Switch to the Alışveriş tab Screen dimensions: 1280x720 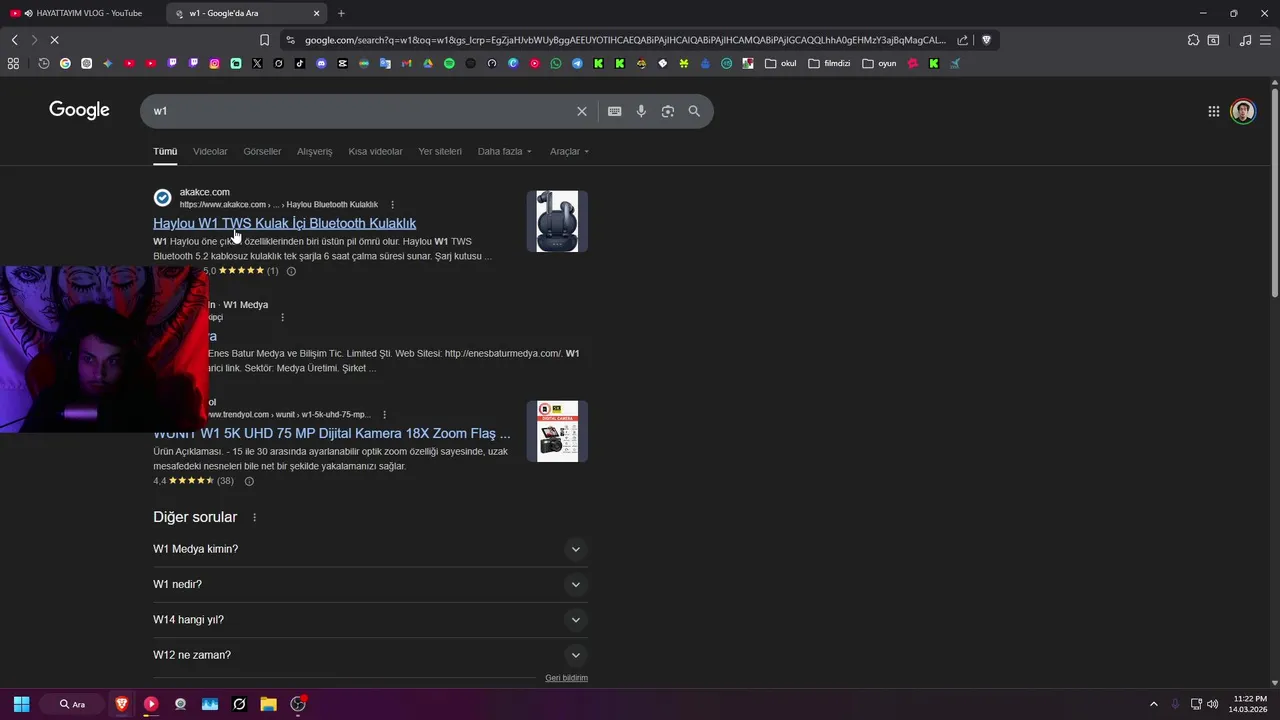click(x=314, y=151)
